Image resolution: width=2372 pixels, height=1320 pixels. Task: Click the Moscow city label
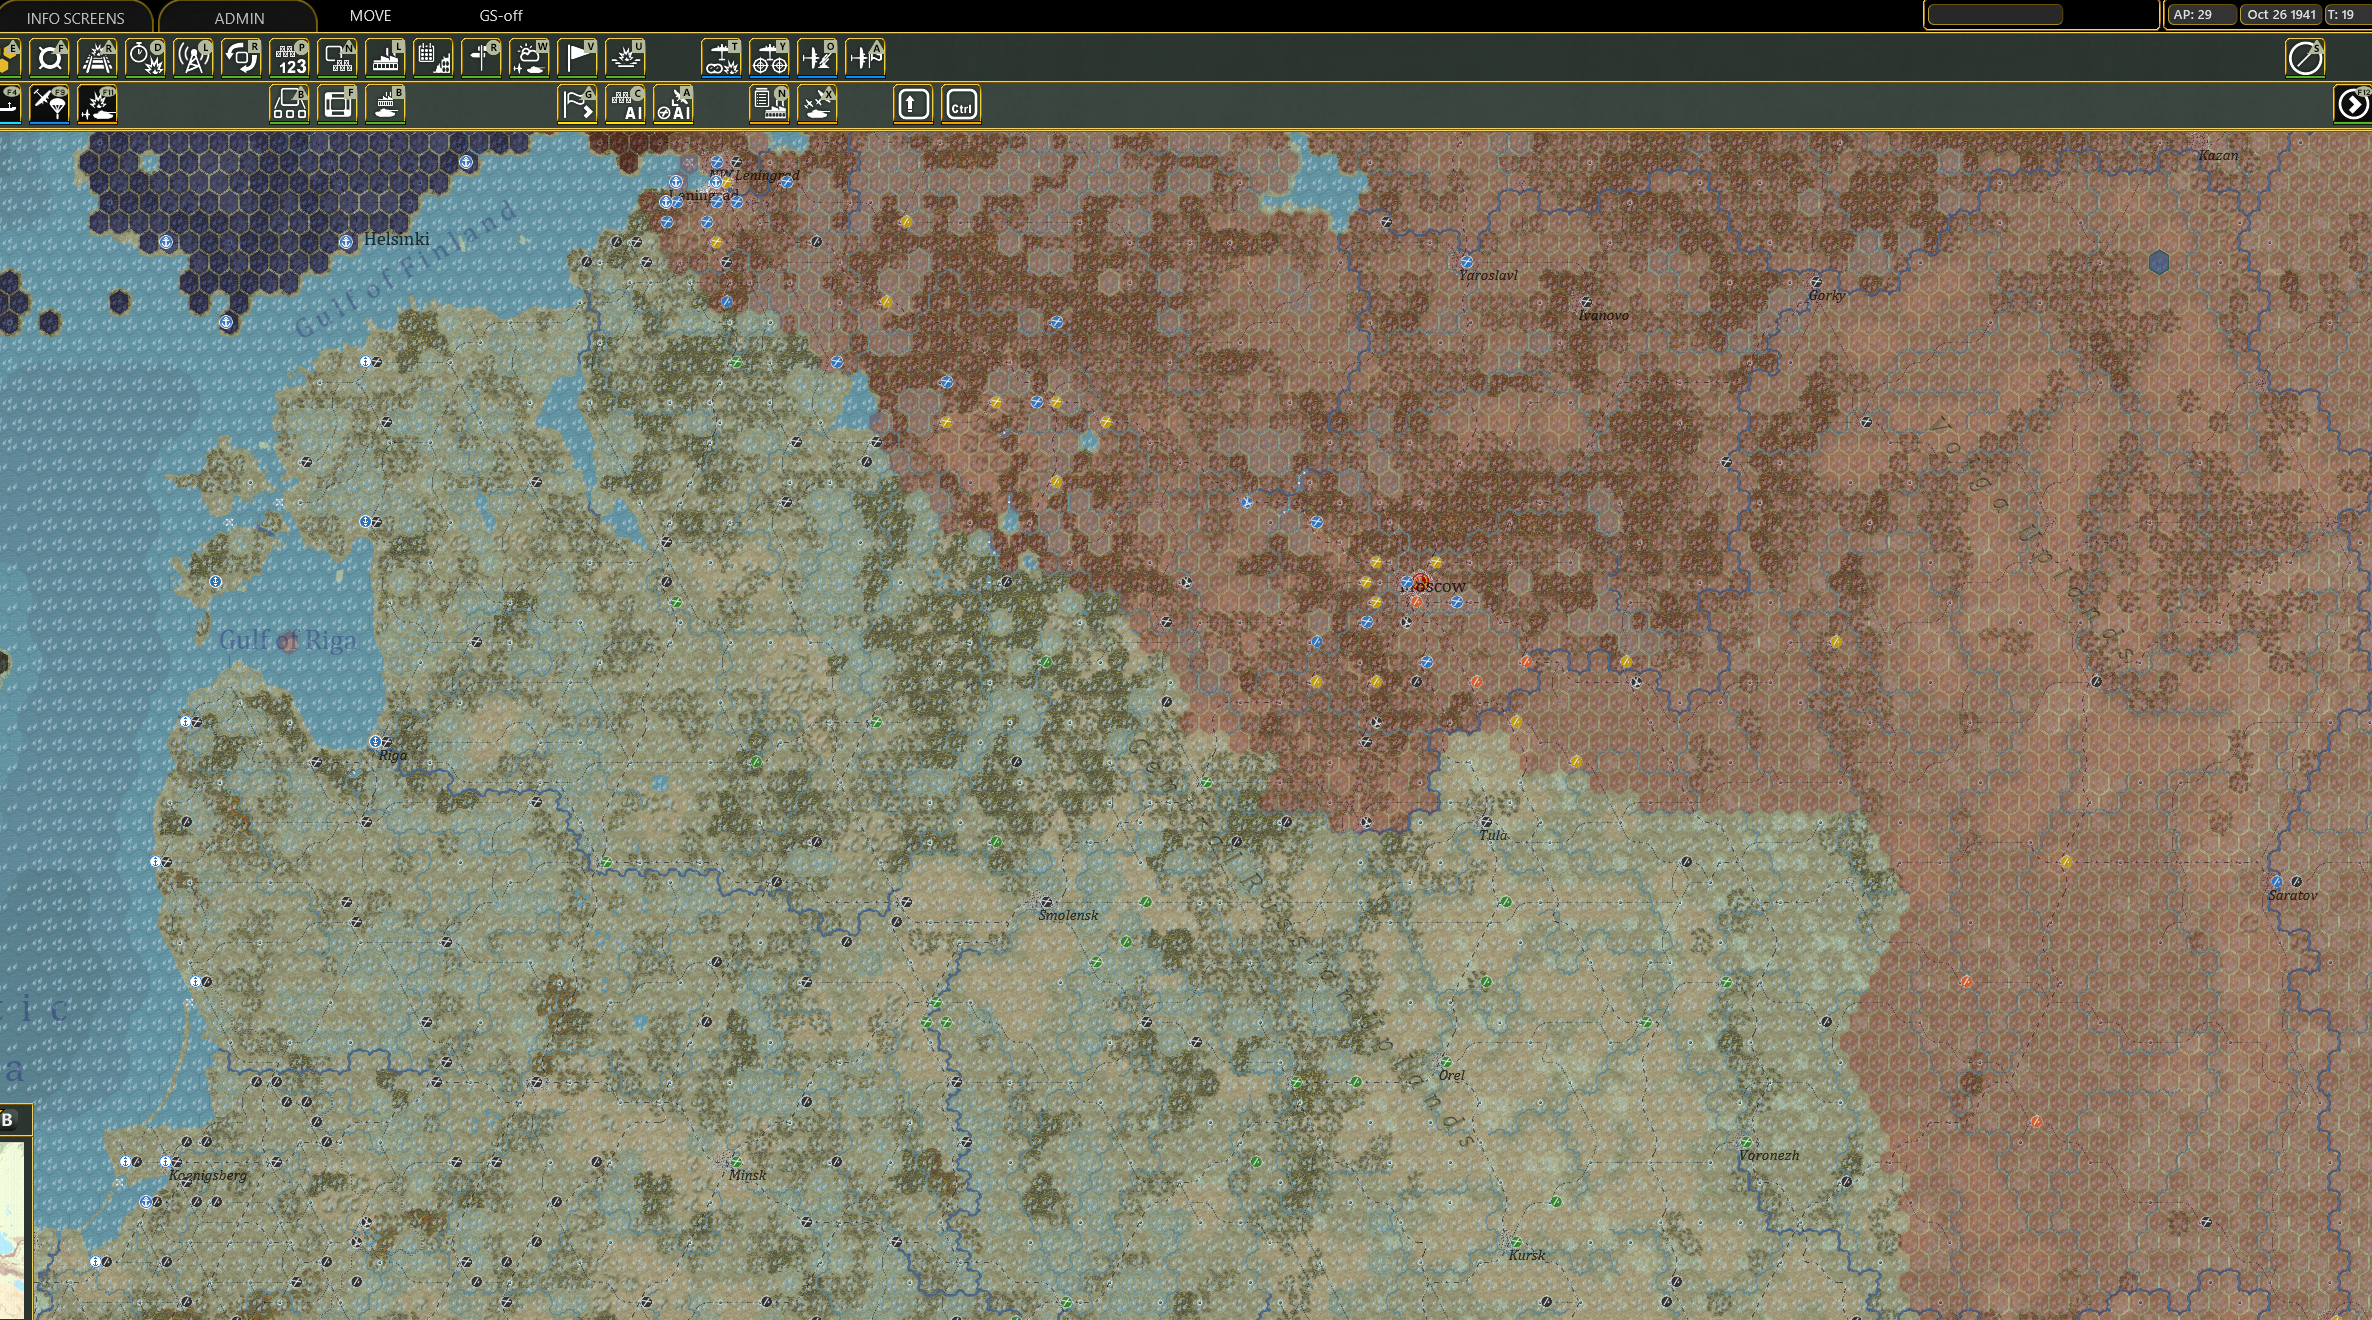tap(1435, 586)
